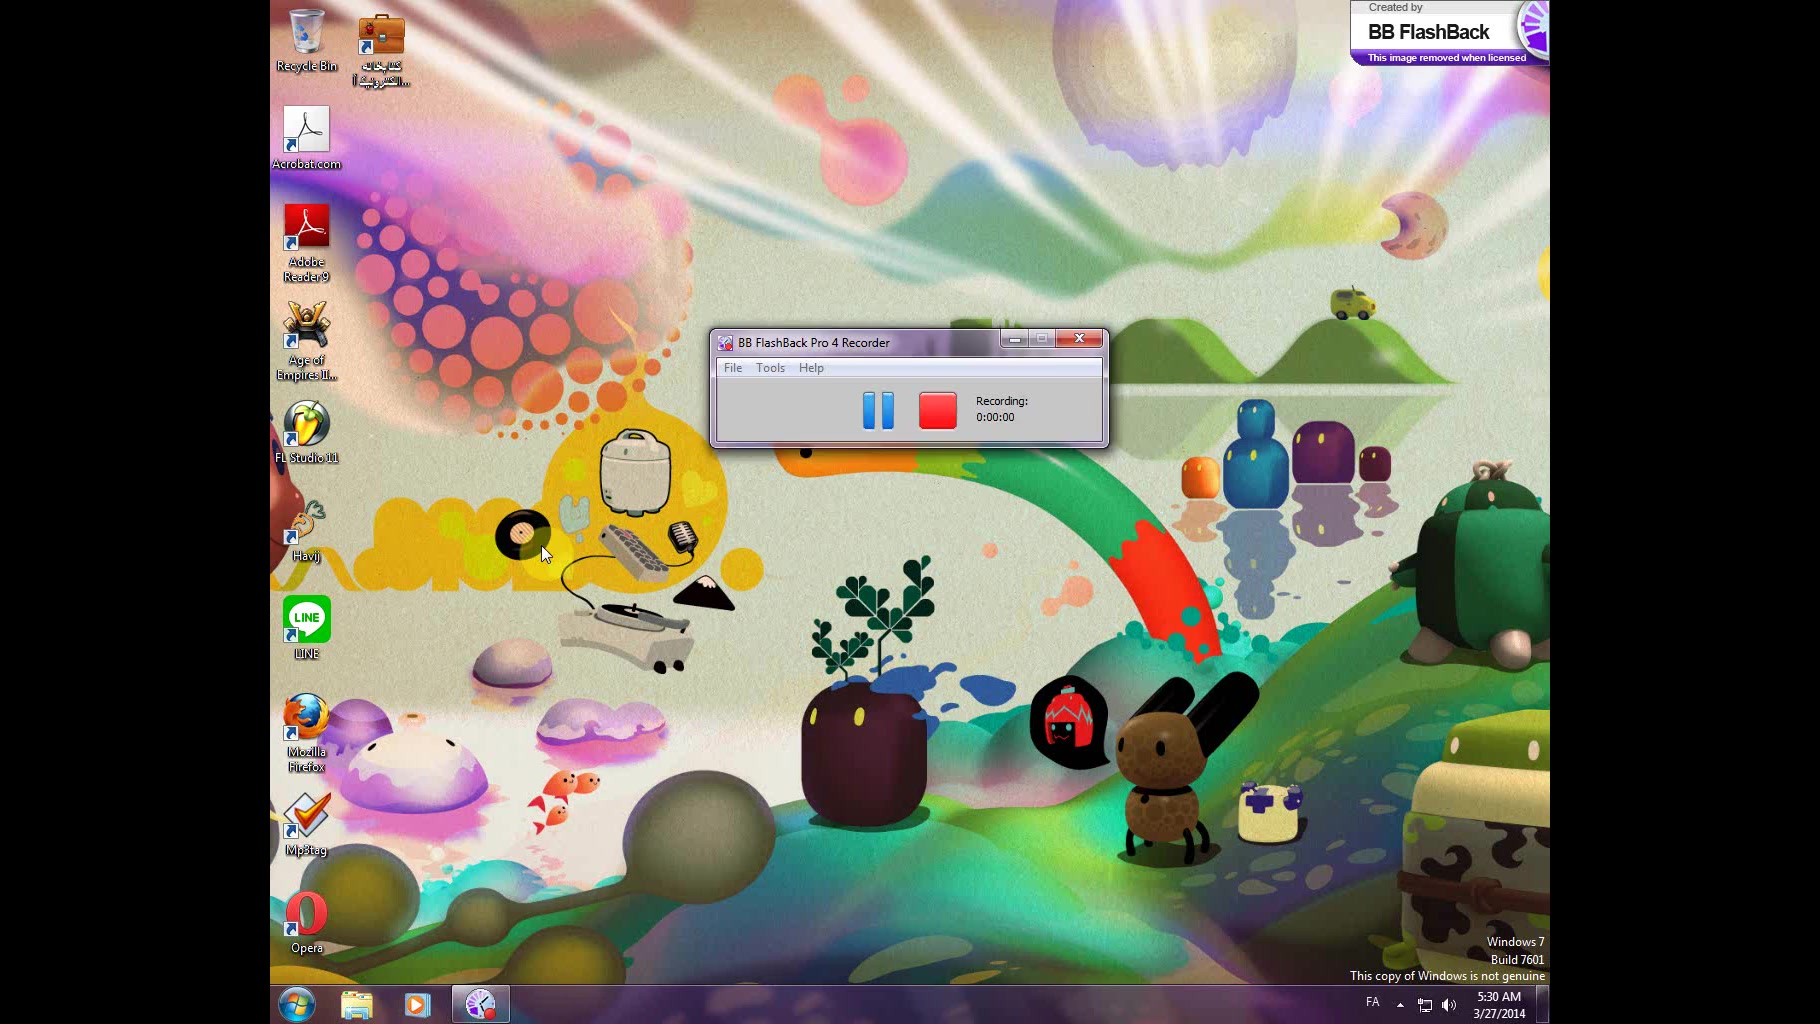Show hidden icons in the system tray
Image resolution: width=1820 pixels, height=1024 pixels.
coord(1400,1005)
